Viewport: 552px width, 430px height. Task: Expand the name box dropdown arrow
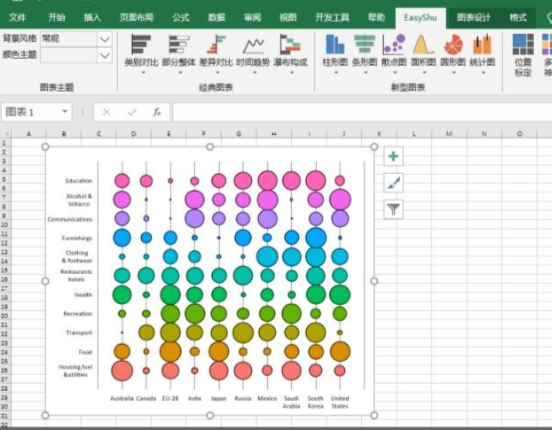click(65, 112)
